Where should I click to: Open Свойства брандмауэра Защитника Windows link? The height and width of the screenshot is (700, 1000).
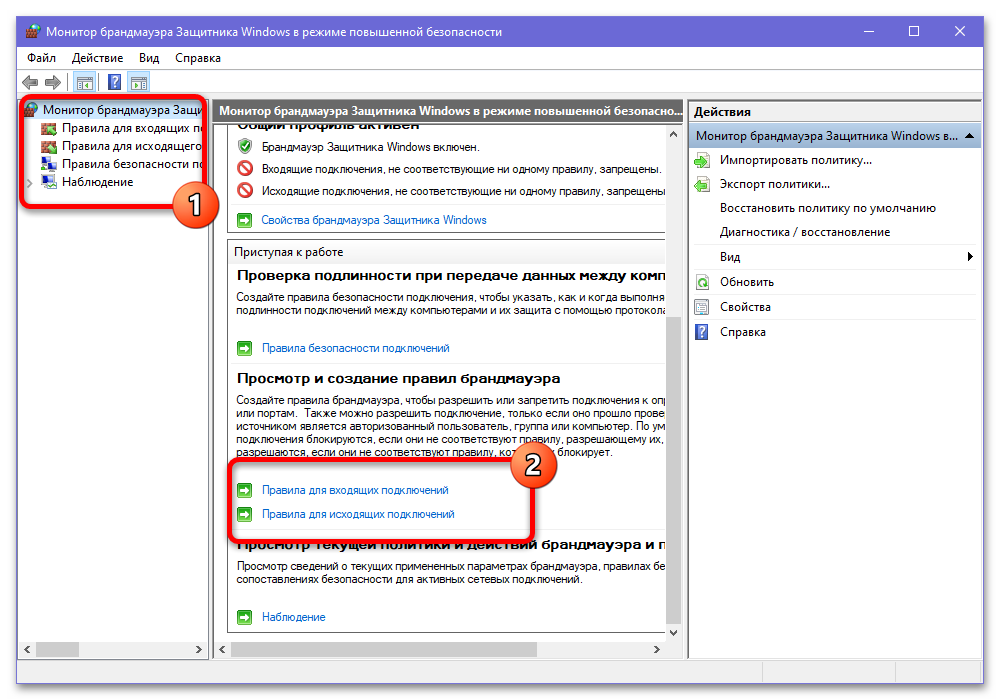[374, 220]
